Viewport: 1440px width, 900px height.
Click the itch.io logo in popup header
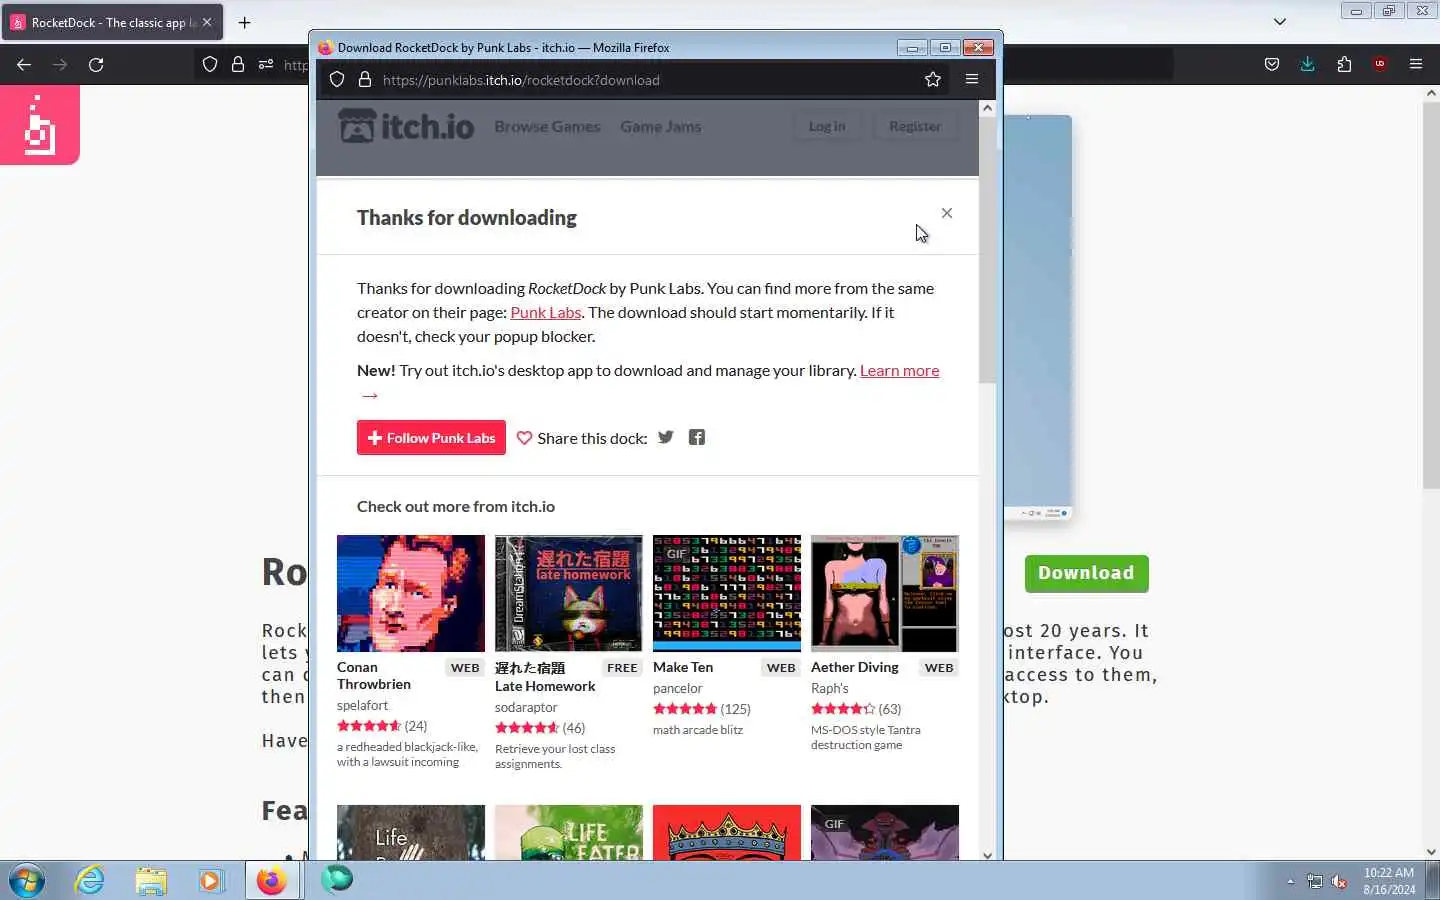406,126
